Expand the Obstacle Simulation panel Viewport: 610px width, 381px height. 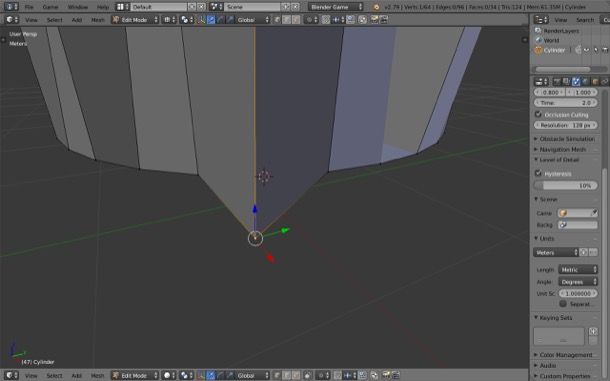(565, 139)
